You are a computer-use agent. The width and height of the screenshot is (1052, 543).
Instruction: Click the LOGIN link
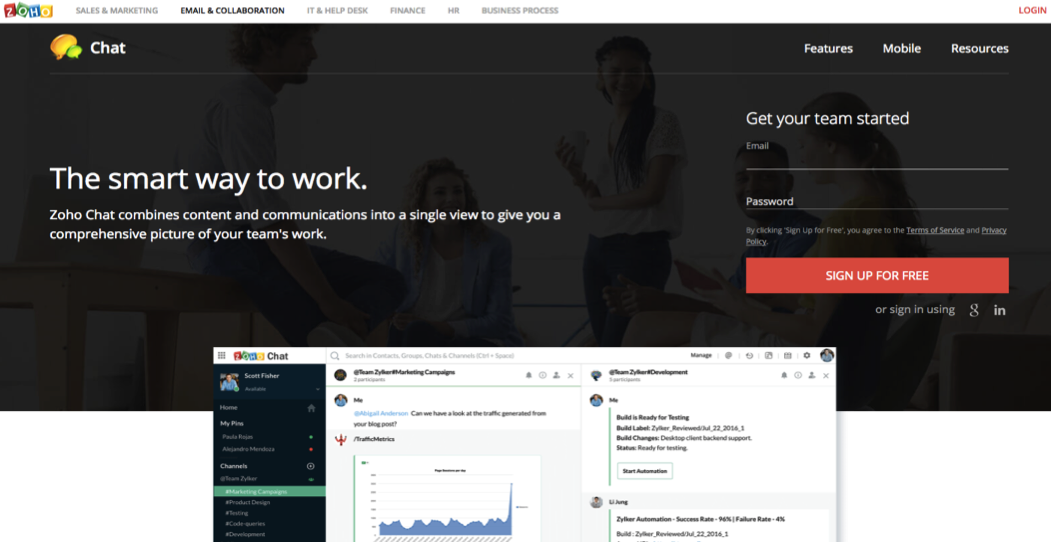pos(1032,11)
